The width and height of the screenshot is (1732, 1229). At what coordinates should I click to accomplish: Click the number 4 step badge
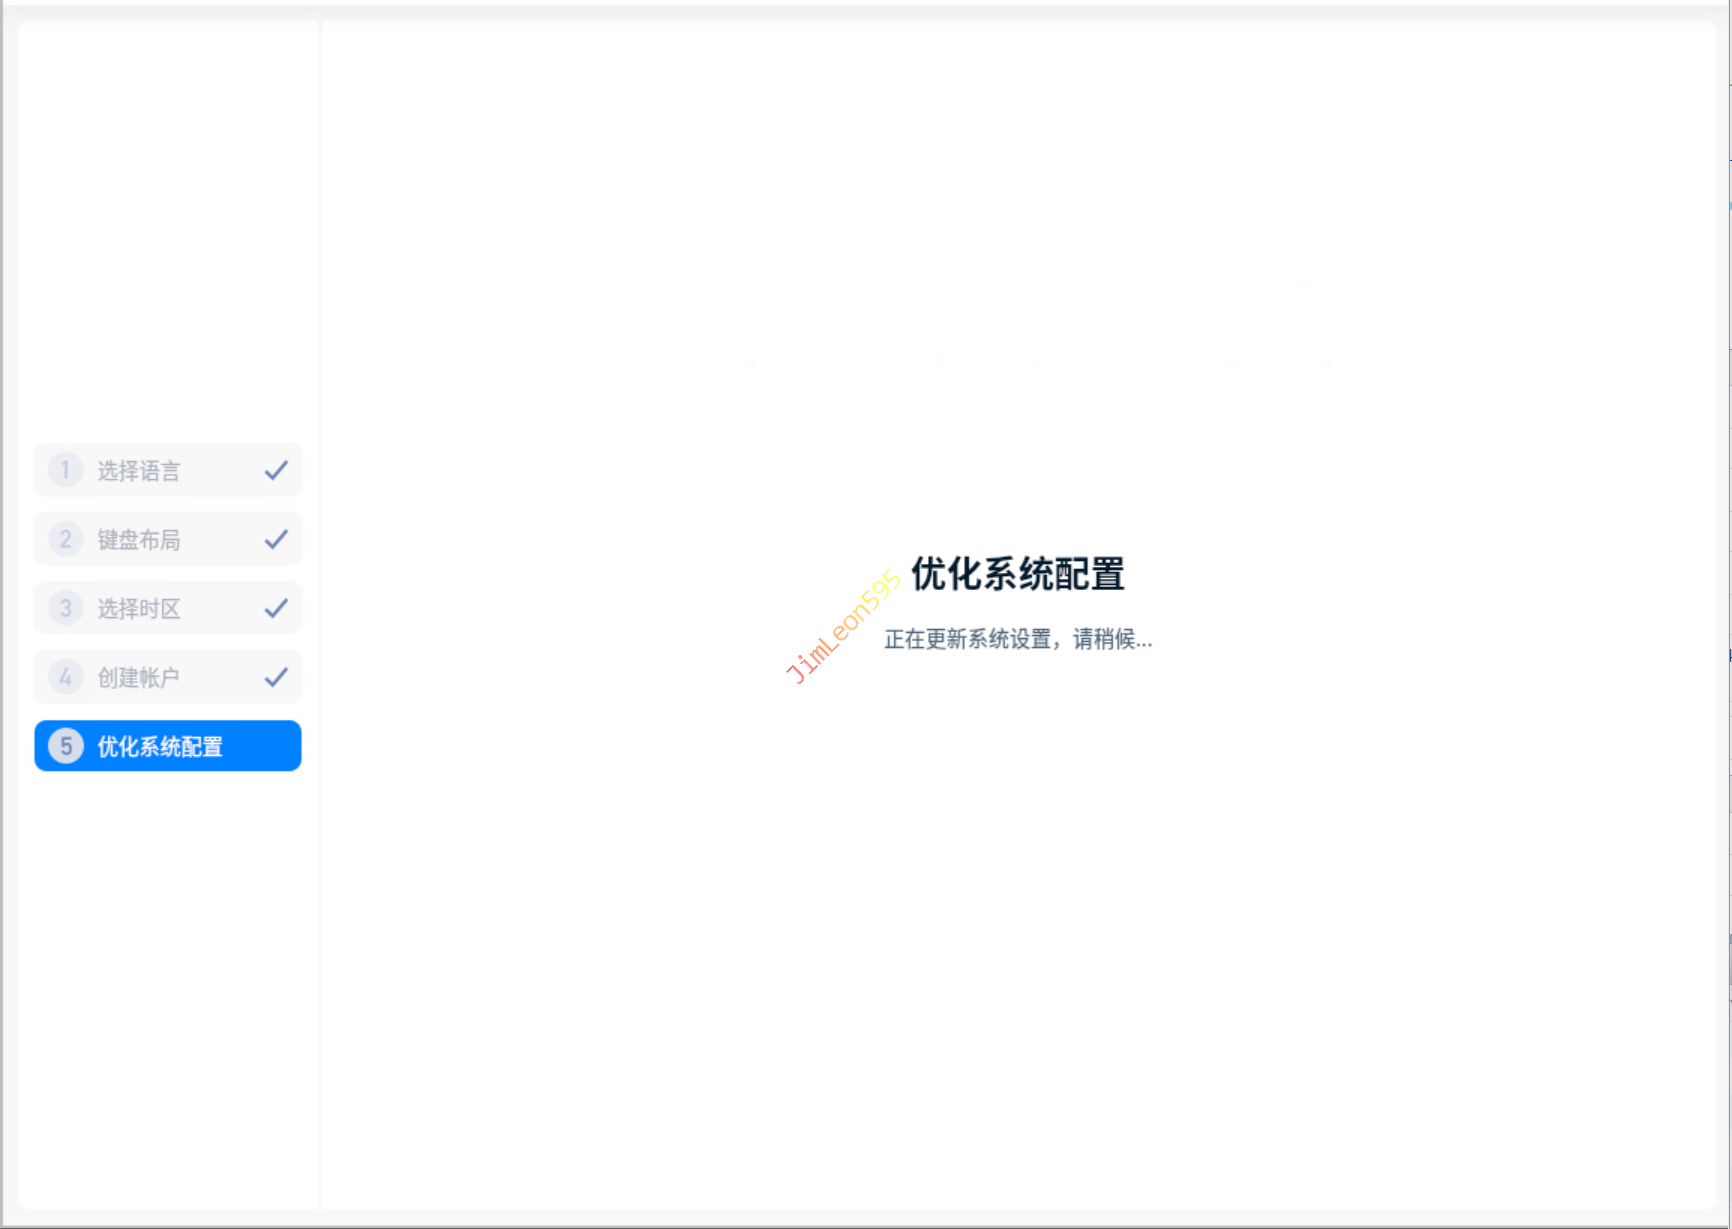coord(66,677)
